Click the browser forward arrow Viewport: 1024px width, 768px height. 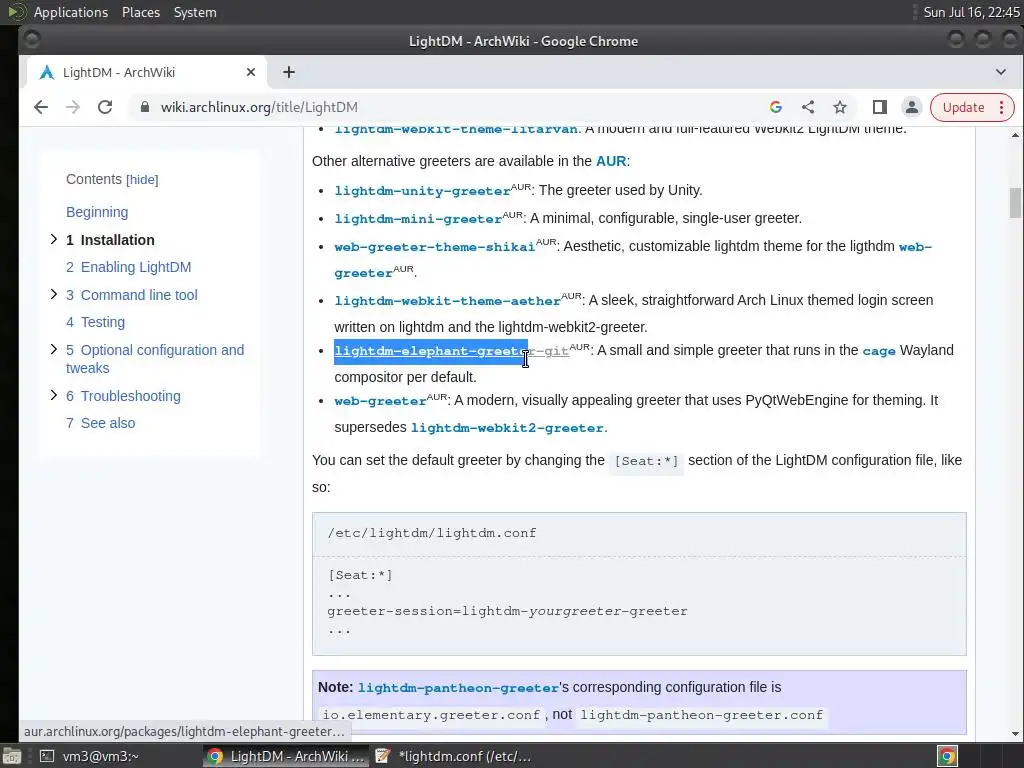pyautogui.click(x=72, y=107)
